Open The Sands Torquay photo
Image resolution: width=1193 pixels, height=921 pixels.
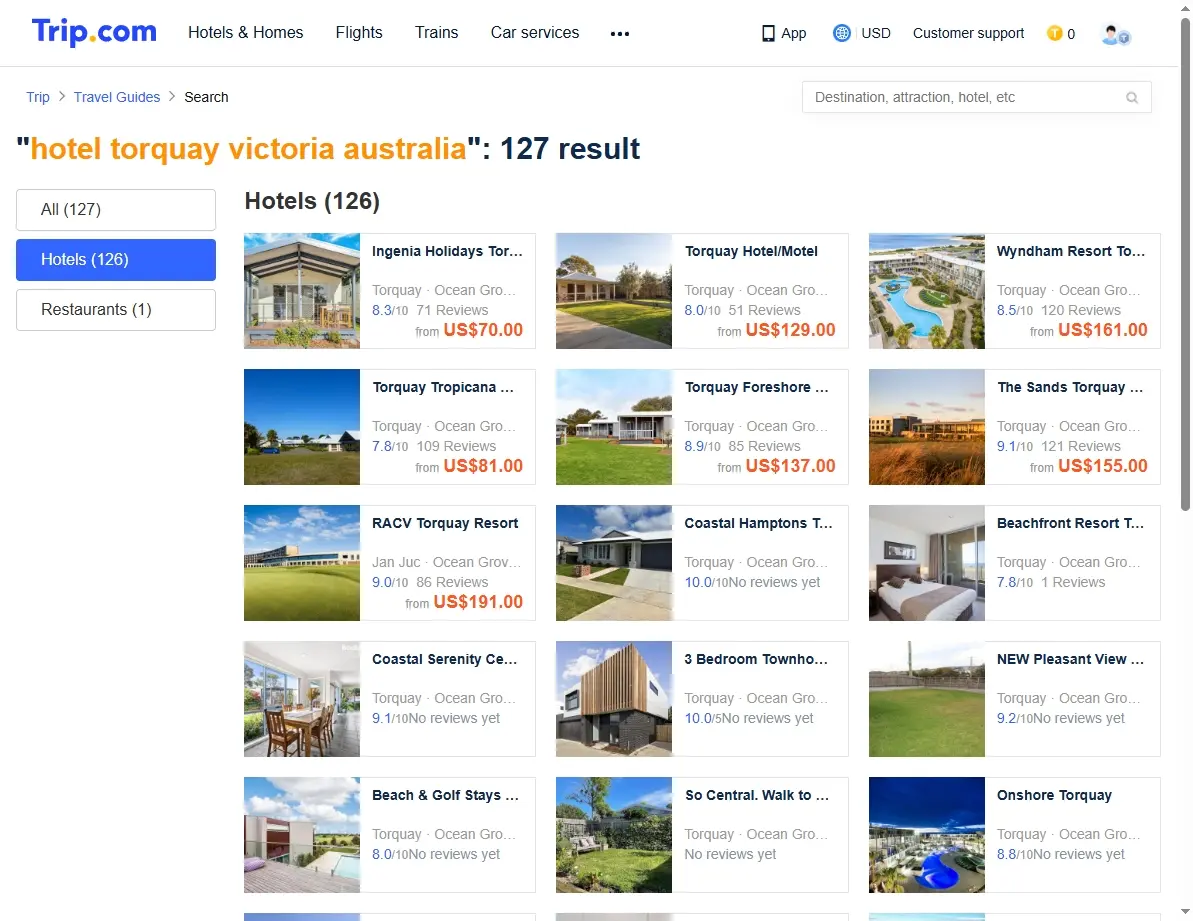click(x=927, y=427)
